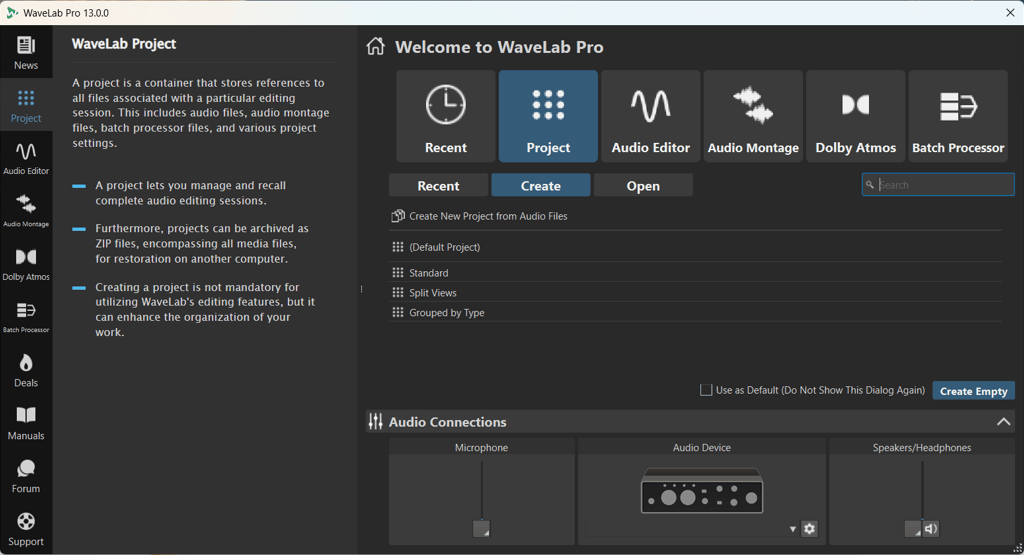Open Manuals from the sidebar
Screen dimensions: 1024x555
click(26, 422)
